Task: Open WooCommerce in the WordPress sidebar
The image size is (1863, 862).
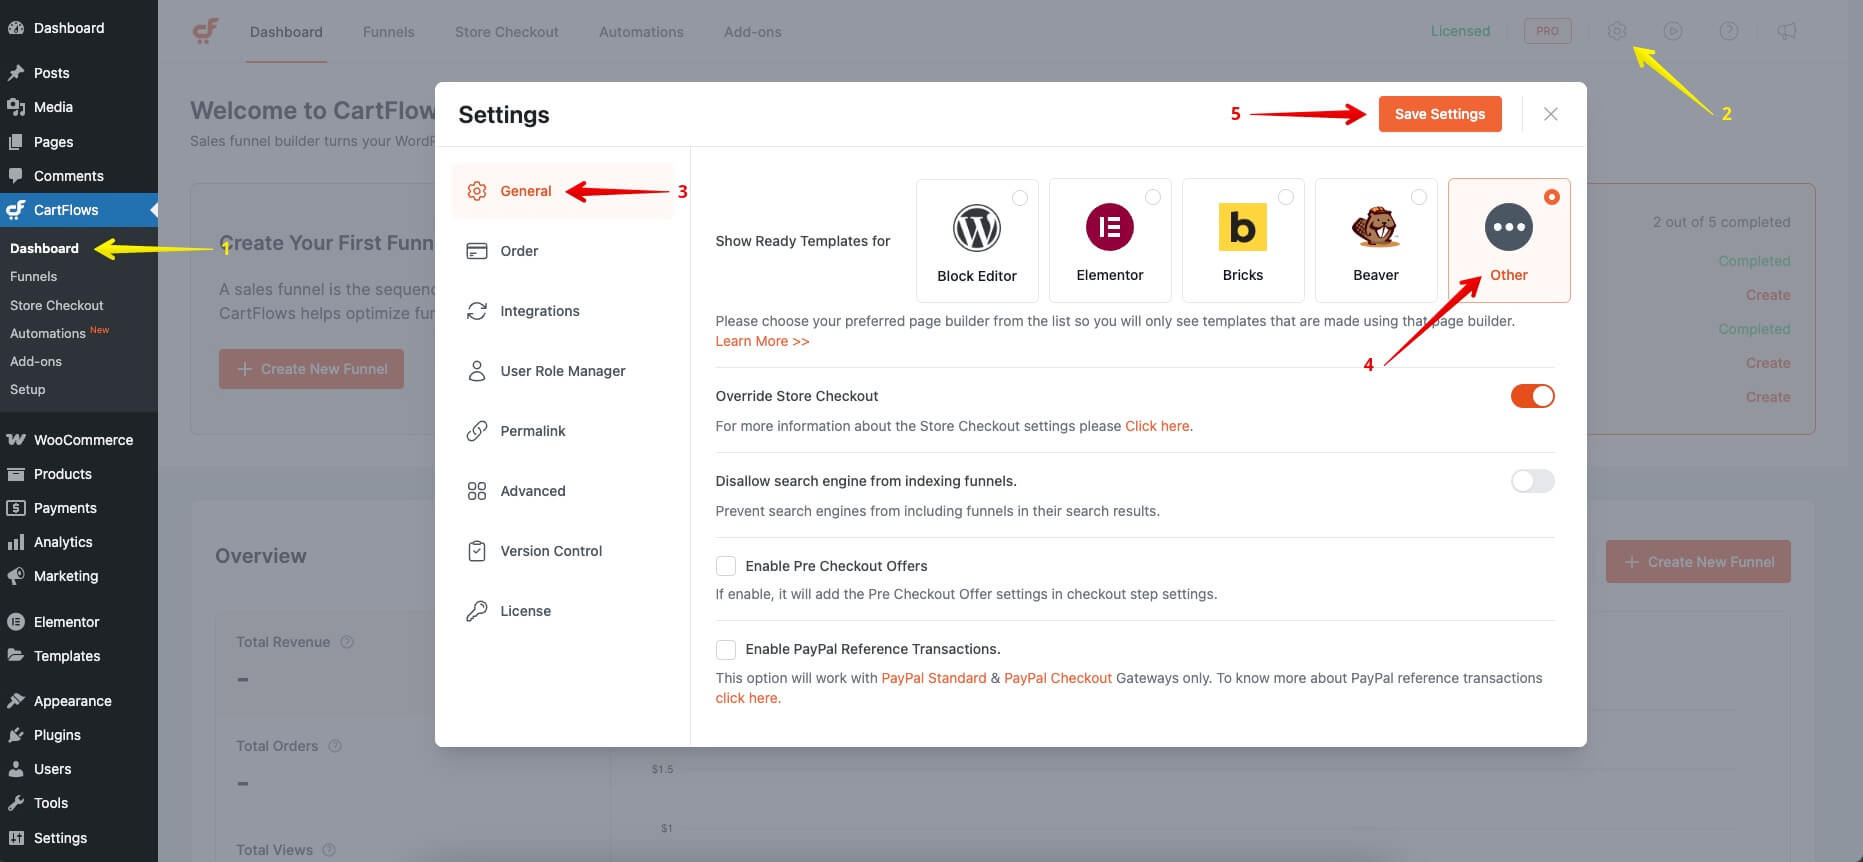Action: 79,440
